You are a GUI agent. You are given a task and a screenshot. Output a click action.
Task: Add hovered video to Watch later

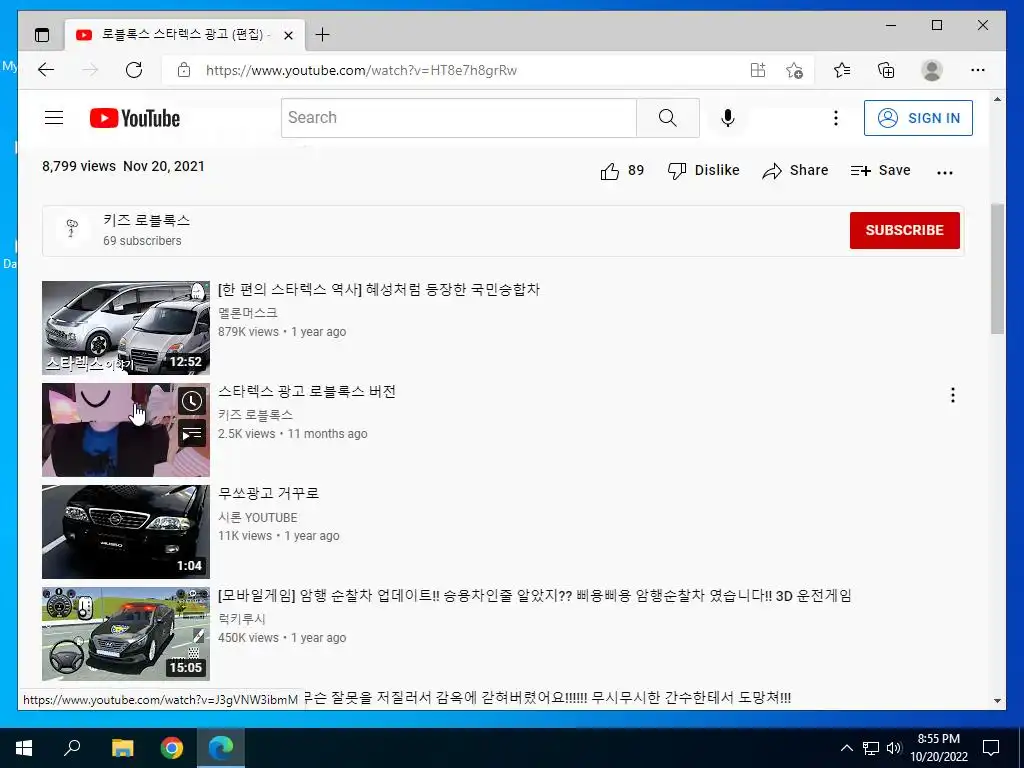pyautogui.click(x=191, y=401)
